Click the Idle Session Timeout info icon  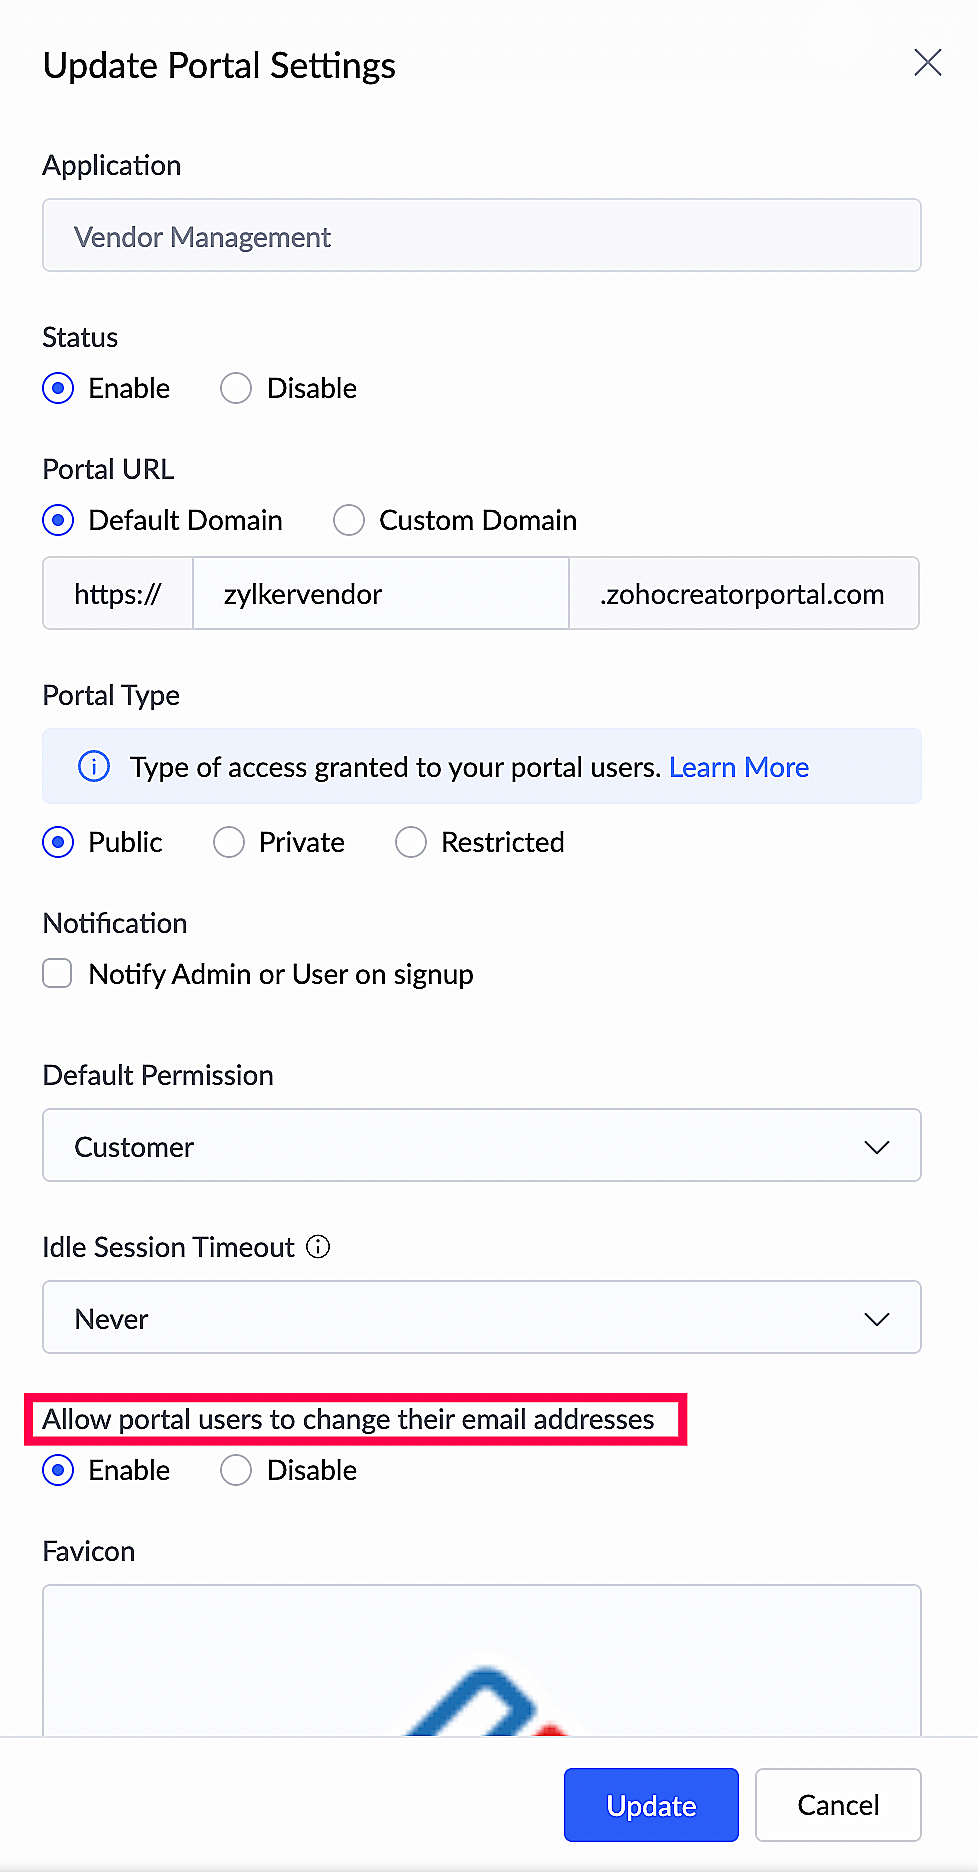coord(318,1247)
